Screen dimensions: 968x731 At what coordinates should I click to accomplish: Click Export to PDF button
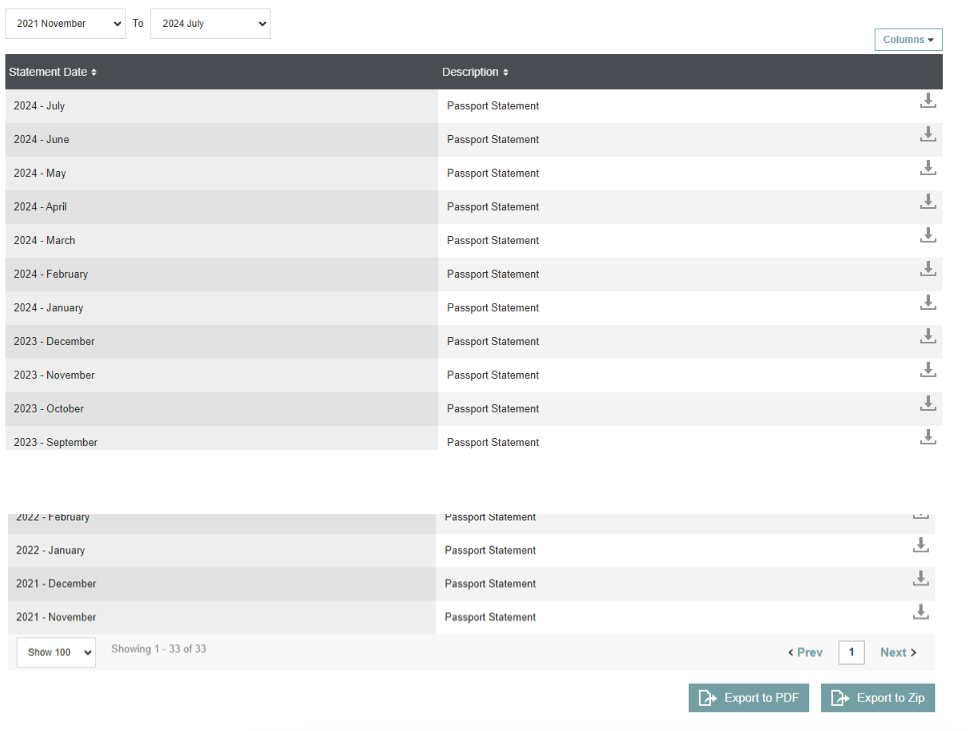[748, 698]
